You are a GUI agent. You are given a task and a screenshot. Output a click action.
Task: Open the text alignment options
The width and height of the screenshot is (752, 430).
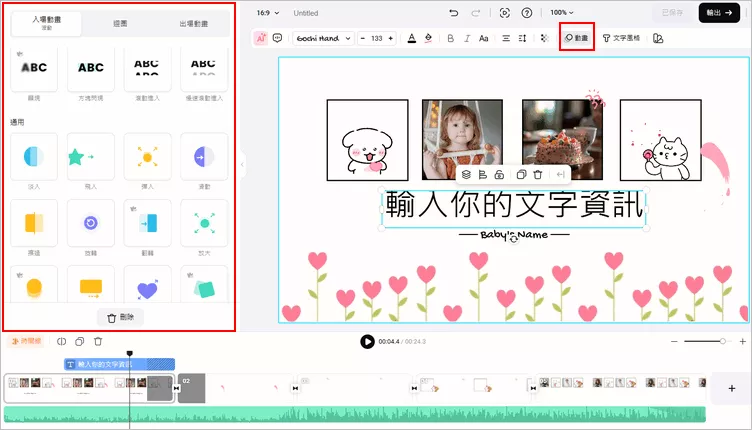click(506, 38)
